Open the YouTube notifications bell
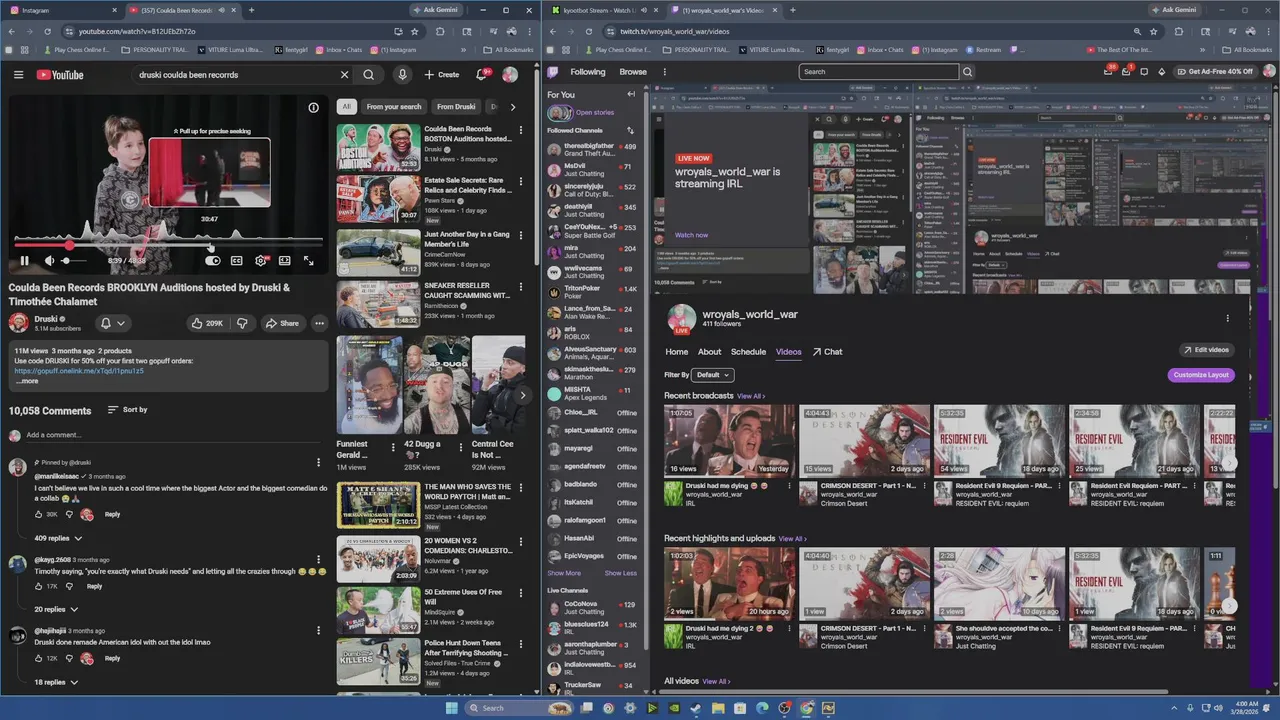This screenshot has height=720, width=1280. point(482,74)
